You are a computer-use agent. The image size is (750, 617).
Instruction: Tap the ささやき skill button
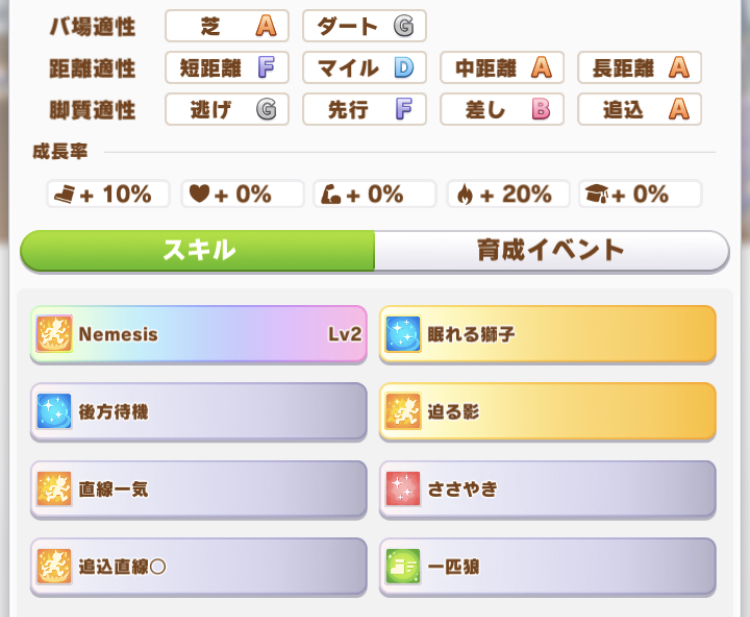click(x=547, y=489)
